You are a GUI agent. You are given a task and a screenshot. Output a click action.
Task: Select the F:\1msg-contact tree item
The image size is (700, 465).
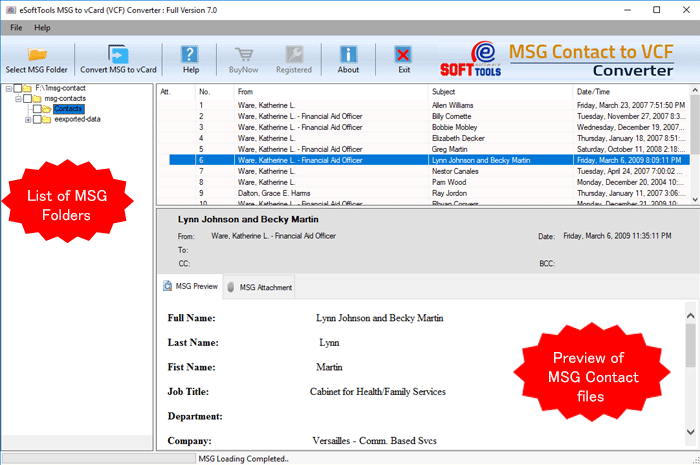point(60,88)
